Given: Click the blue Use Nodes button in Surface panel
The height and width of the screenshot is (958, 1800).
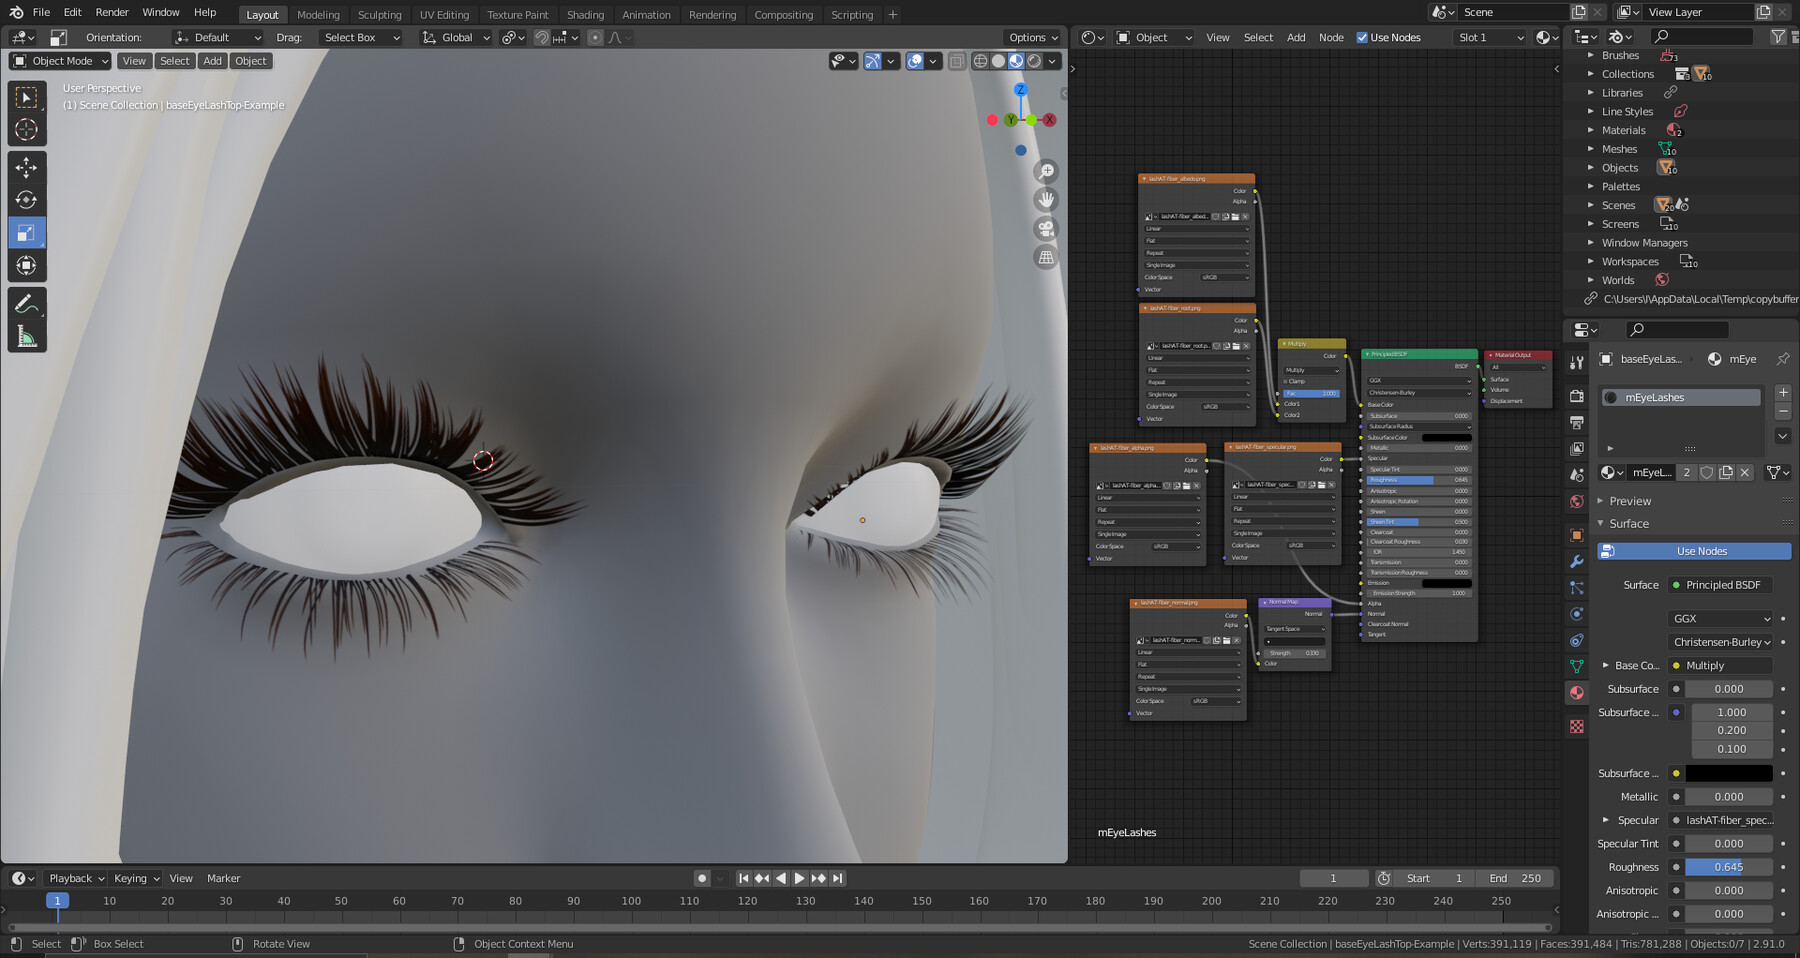Looking at the screenshot, I should [1694, 551].
